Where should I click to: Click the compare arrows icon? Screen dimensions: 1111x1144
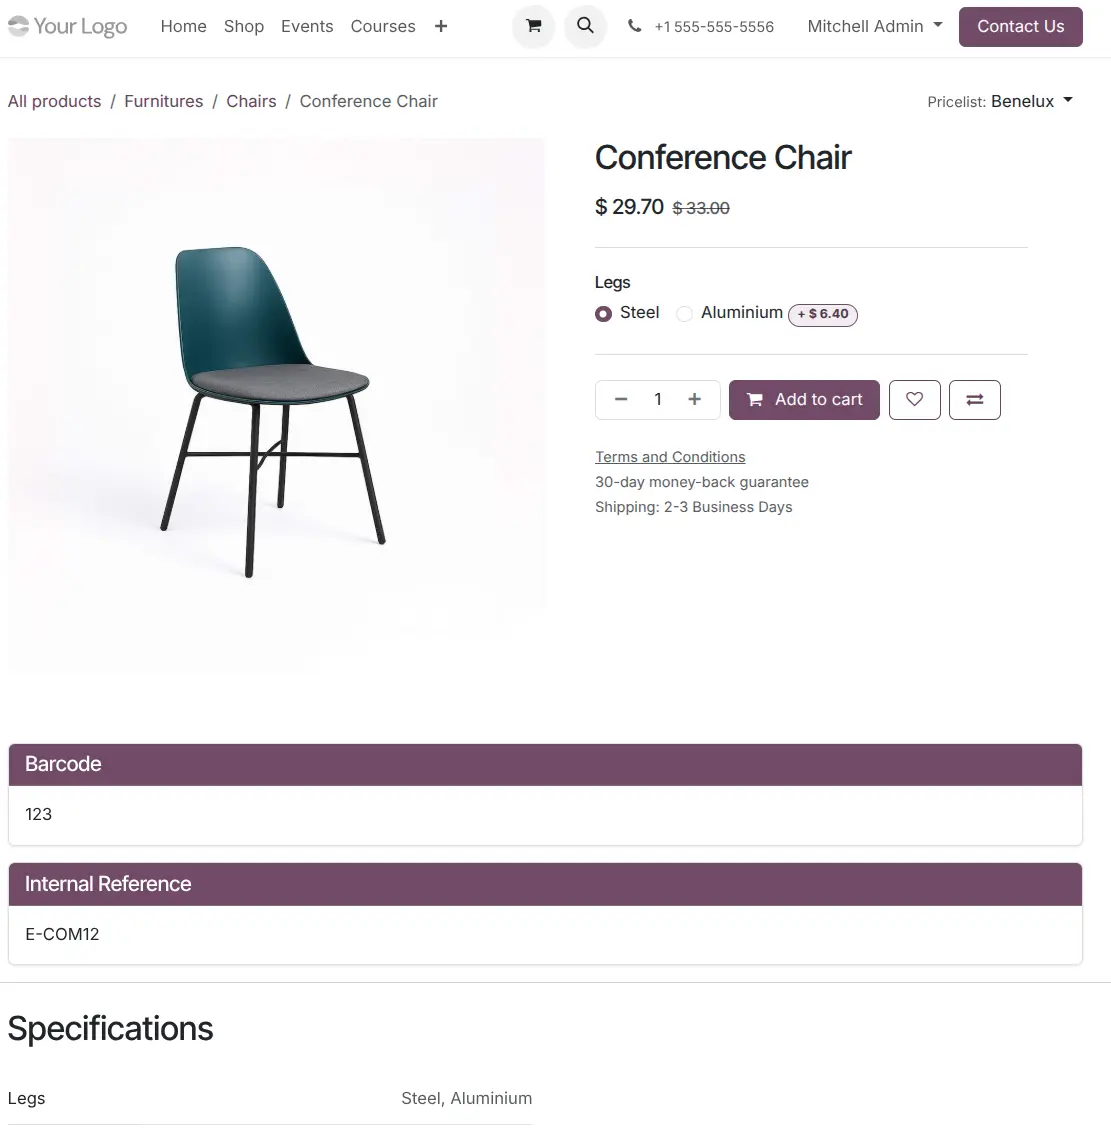click(x=974, y=400)
